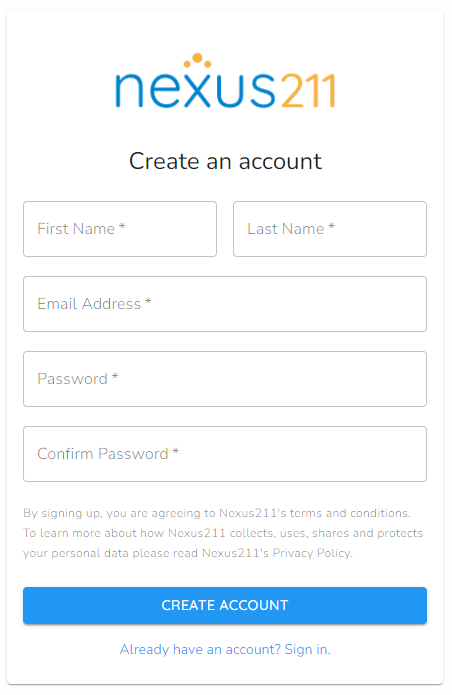Click the To learn more disclaimer line
The width and height of the screenshot is (452, 695).
[223, 533]
